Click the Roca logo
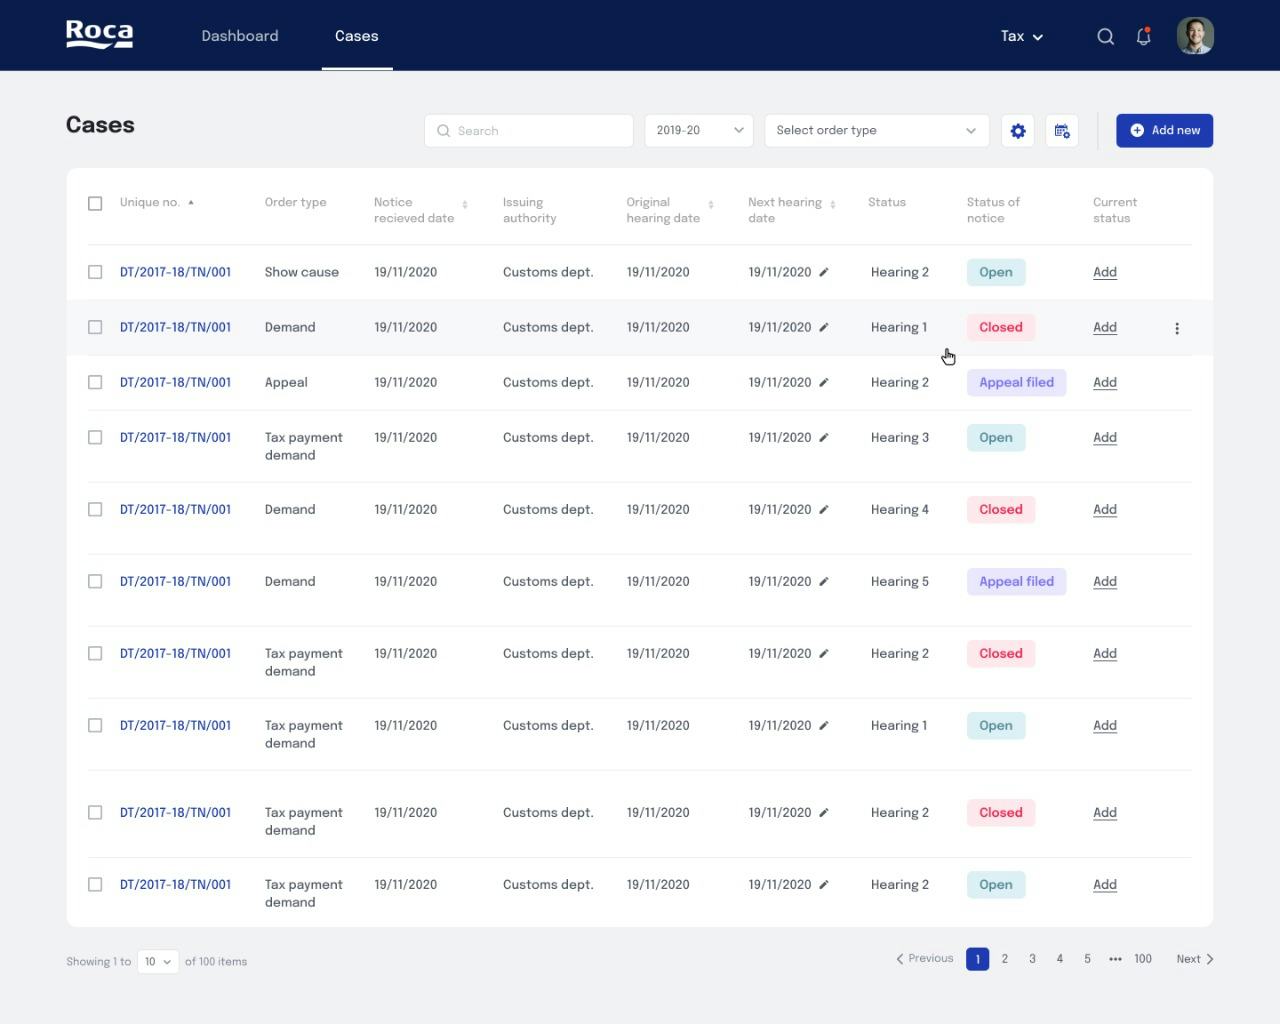1280x1024 pixels. (x=99, y=33)
